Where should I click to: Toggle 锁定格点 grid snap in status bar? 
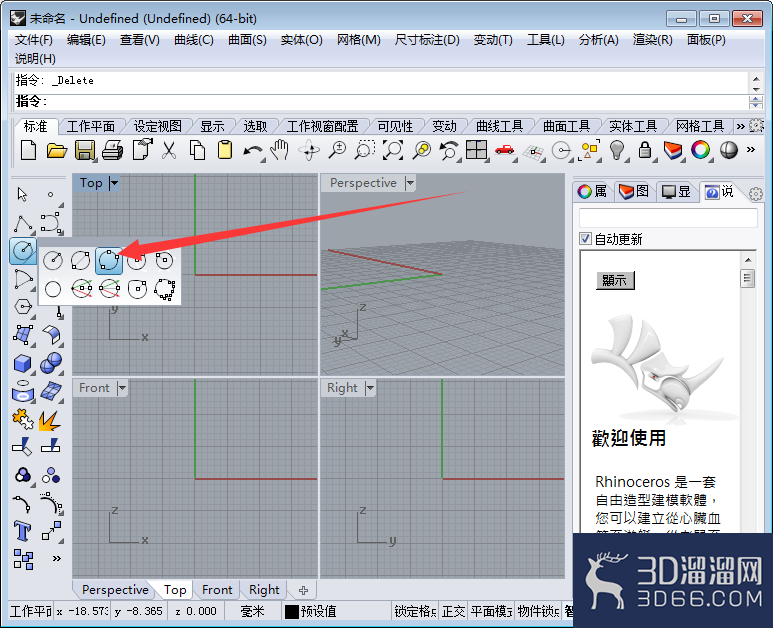(x=415, y=612)
